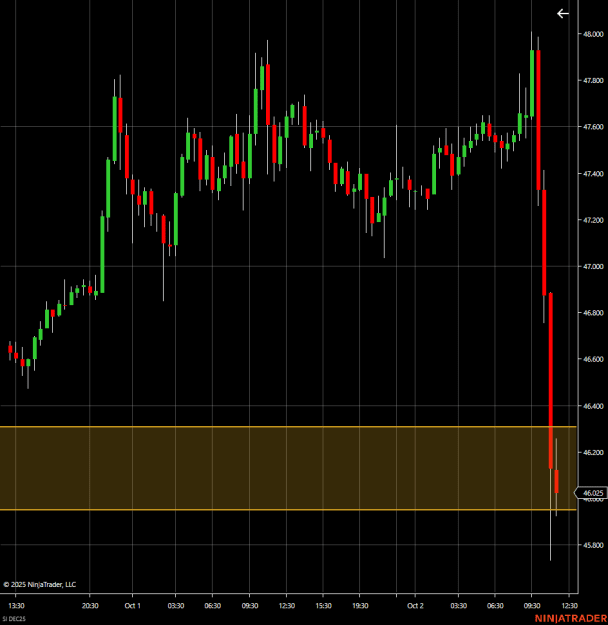Click the 46.600 price axis label
The image size is (608, 625).
[593, 359]
